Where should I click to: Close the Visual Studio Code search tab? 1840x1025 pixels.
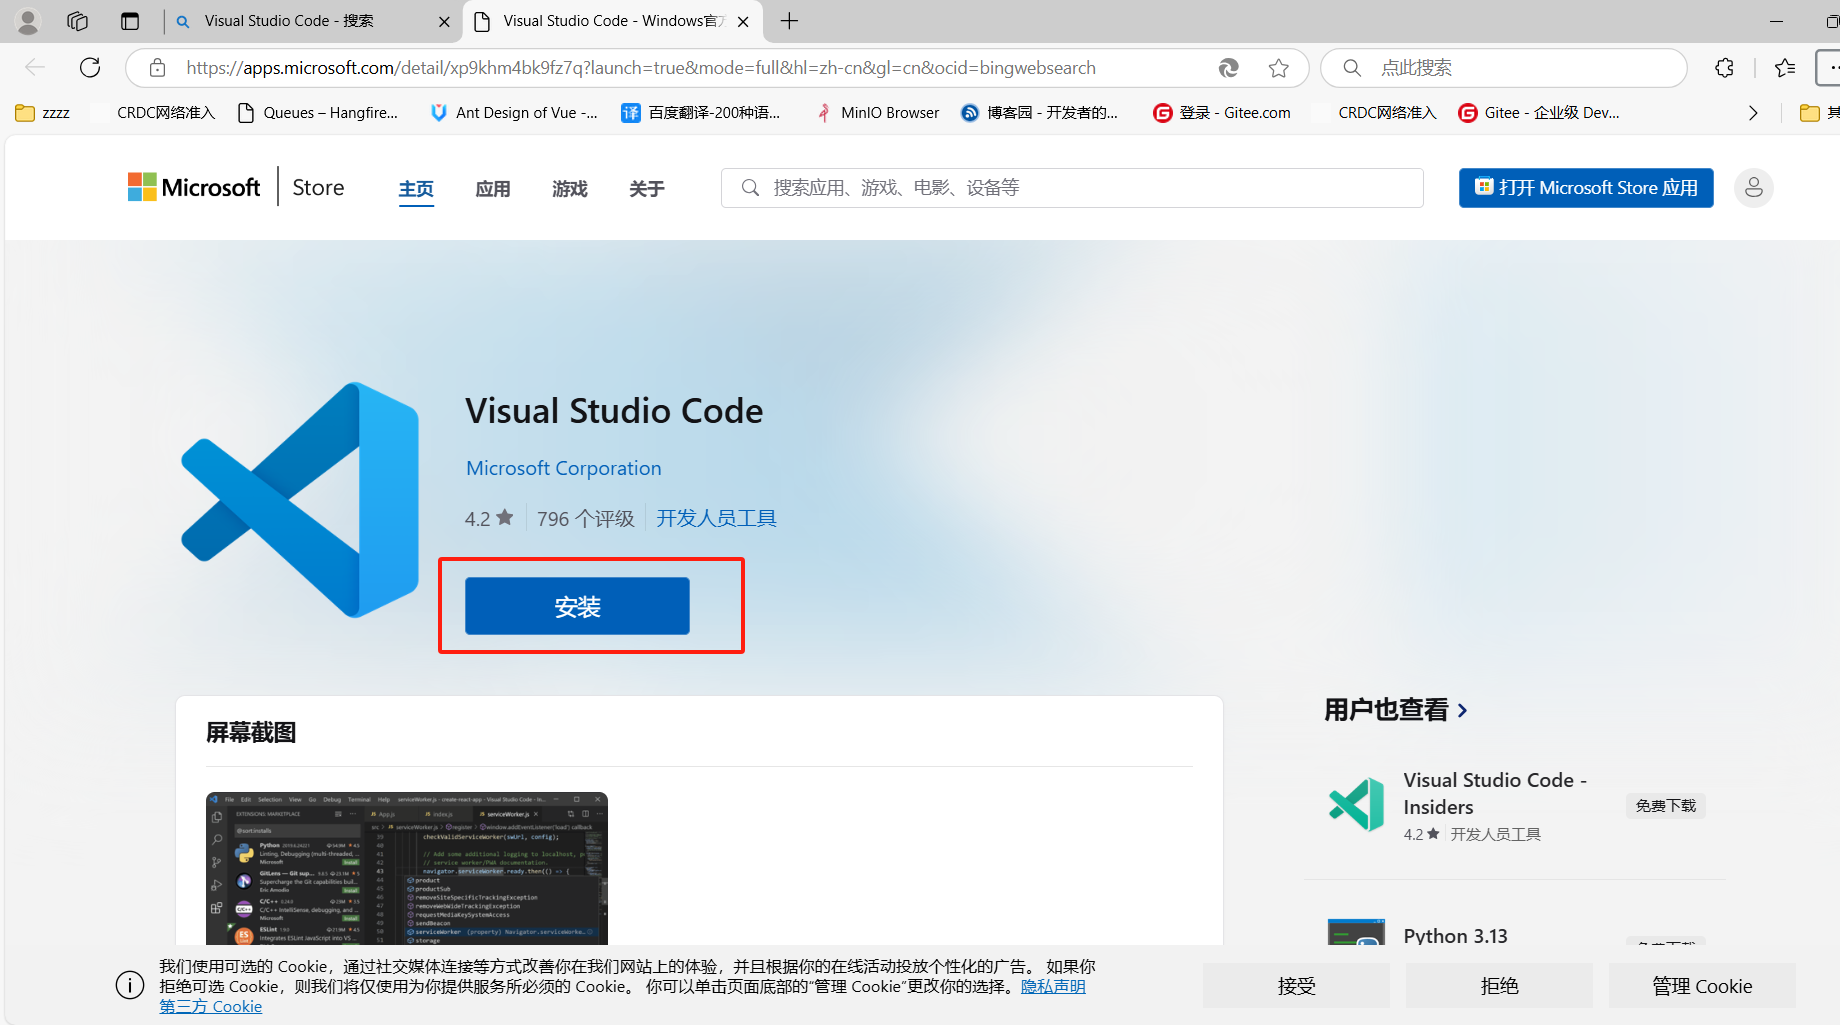[x=444, y=21]
